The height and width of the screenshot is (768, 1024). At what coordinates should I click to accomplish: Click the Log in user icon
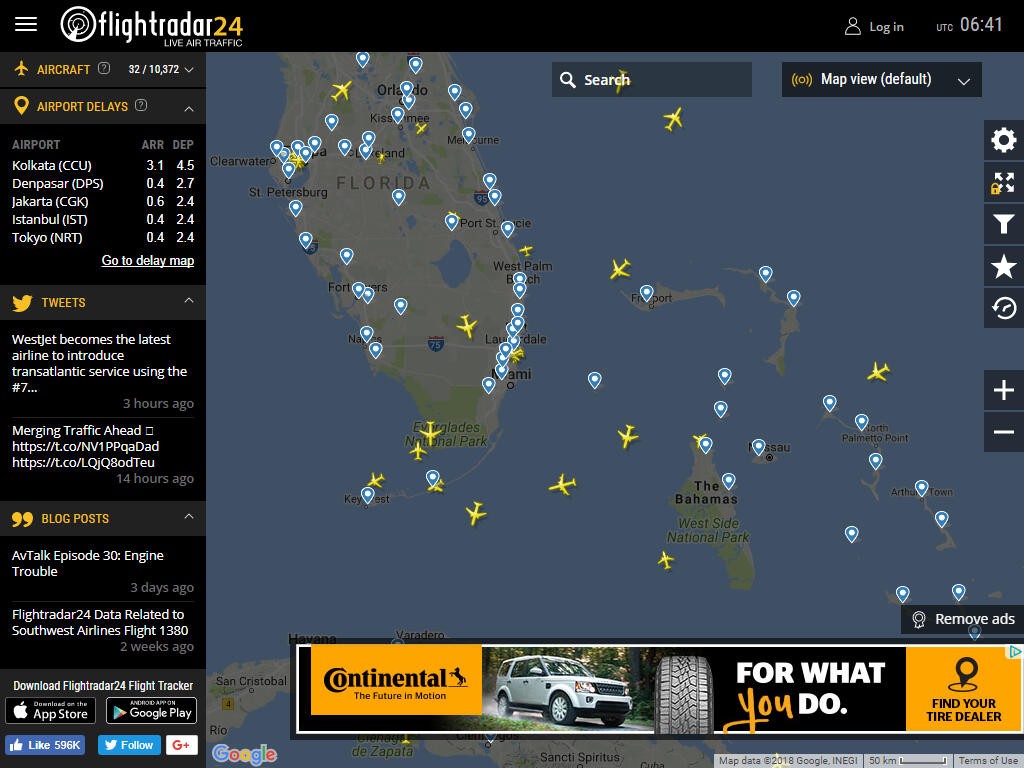click(852, 26)
